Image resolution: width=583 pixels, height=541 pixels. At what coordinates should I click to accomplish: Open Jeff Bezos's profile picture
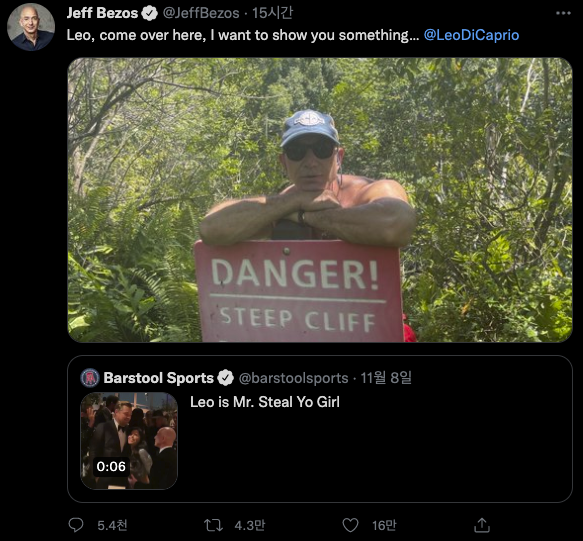click(x=31, y=27)
